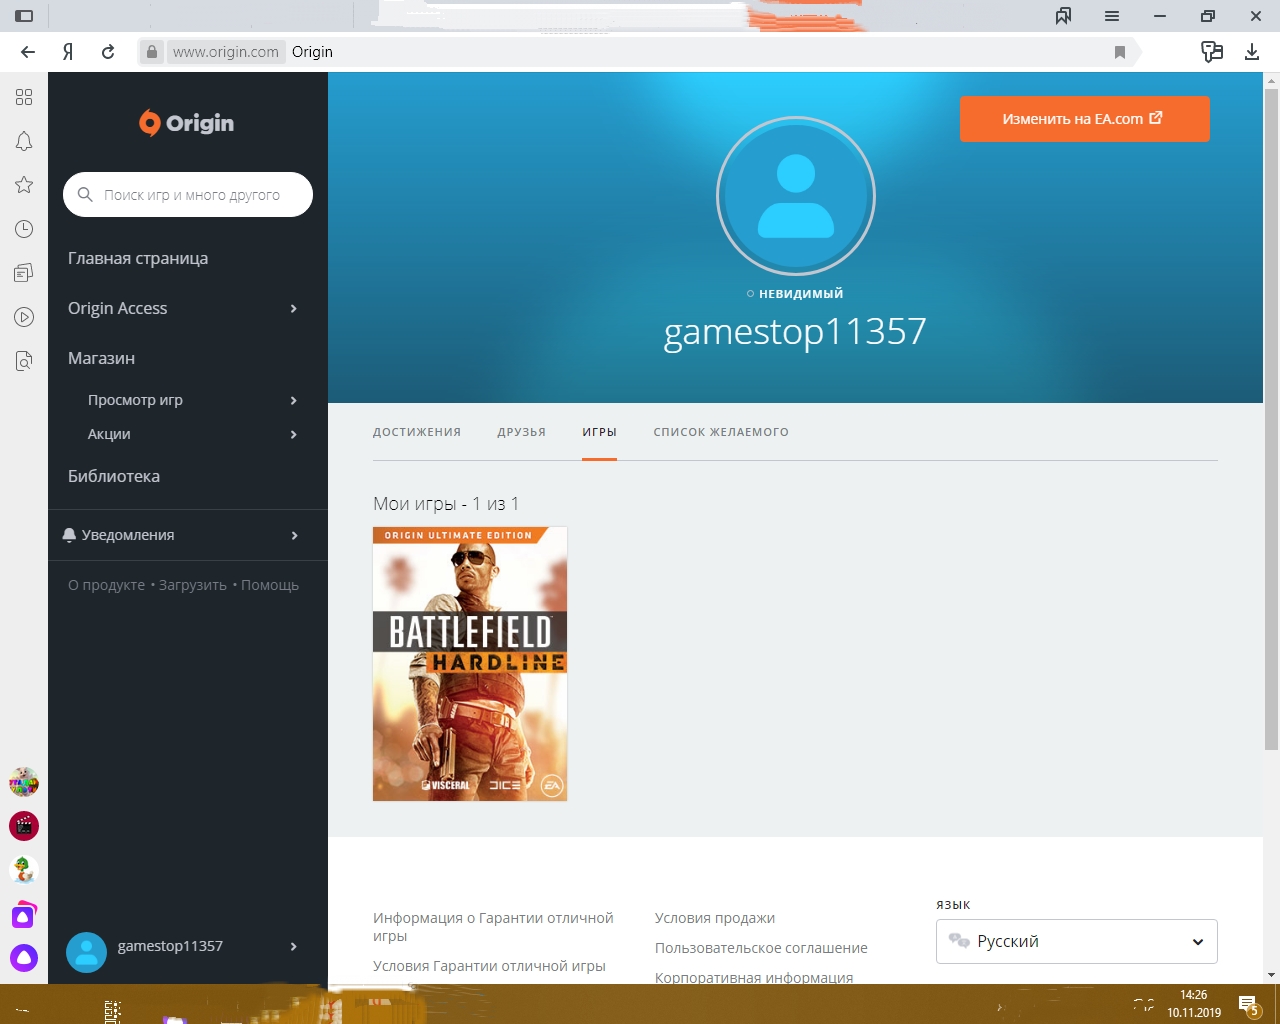Toggle the browser side panel icon

point(24,16)
